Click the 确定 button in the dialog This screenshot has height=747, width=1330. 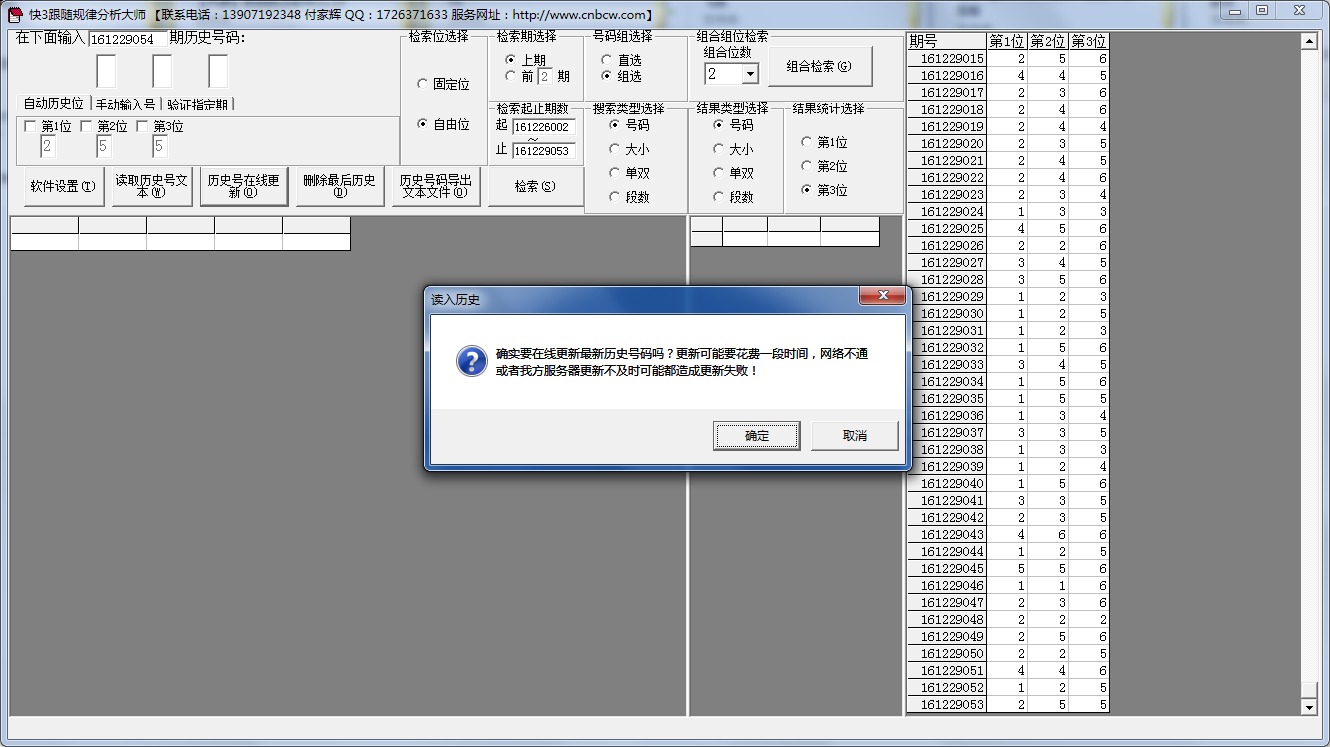(756, 436)
